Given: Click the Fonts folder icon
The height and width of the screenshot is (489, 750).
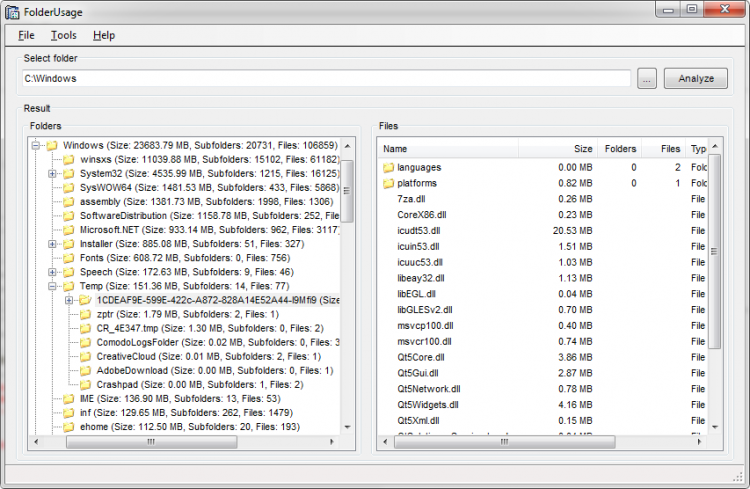Looking at the screenshot, I should [x=69, y=258].
